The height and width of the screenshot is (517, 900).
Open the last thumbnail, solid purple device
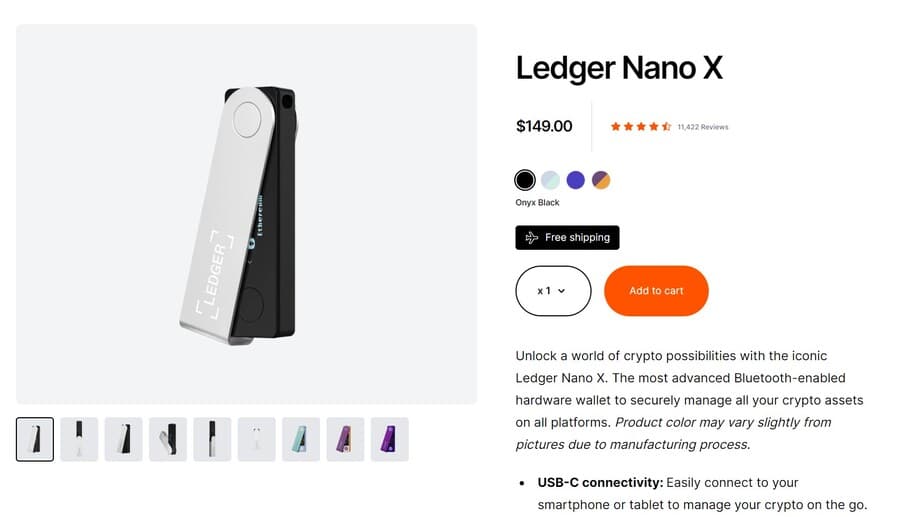pyautogui.click(x=389, y=439)
